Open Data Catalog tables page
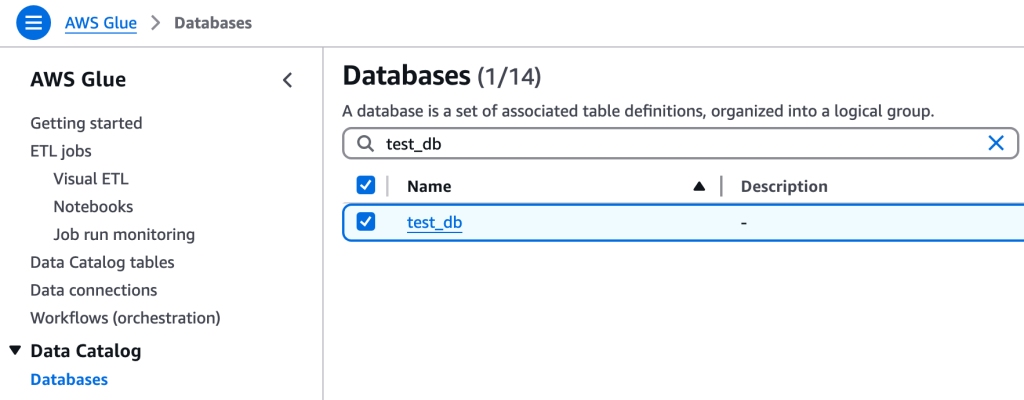This screenshot has height=400, width=1024. [x=103, y=262]
